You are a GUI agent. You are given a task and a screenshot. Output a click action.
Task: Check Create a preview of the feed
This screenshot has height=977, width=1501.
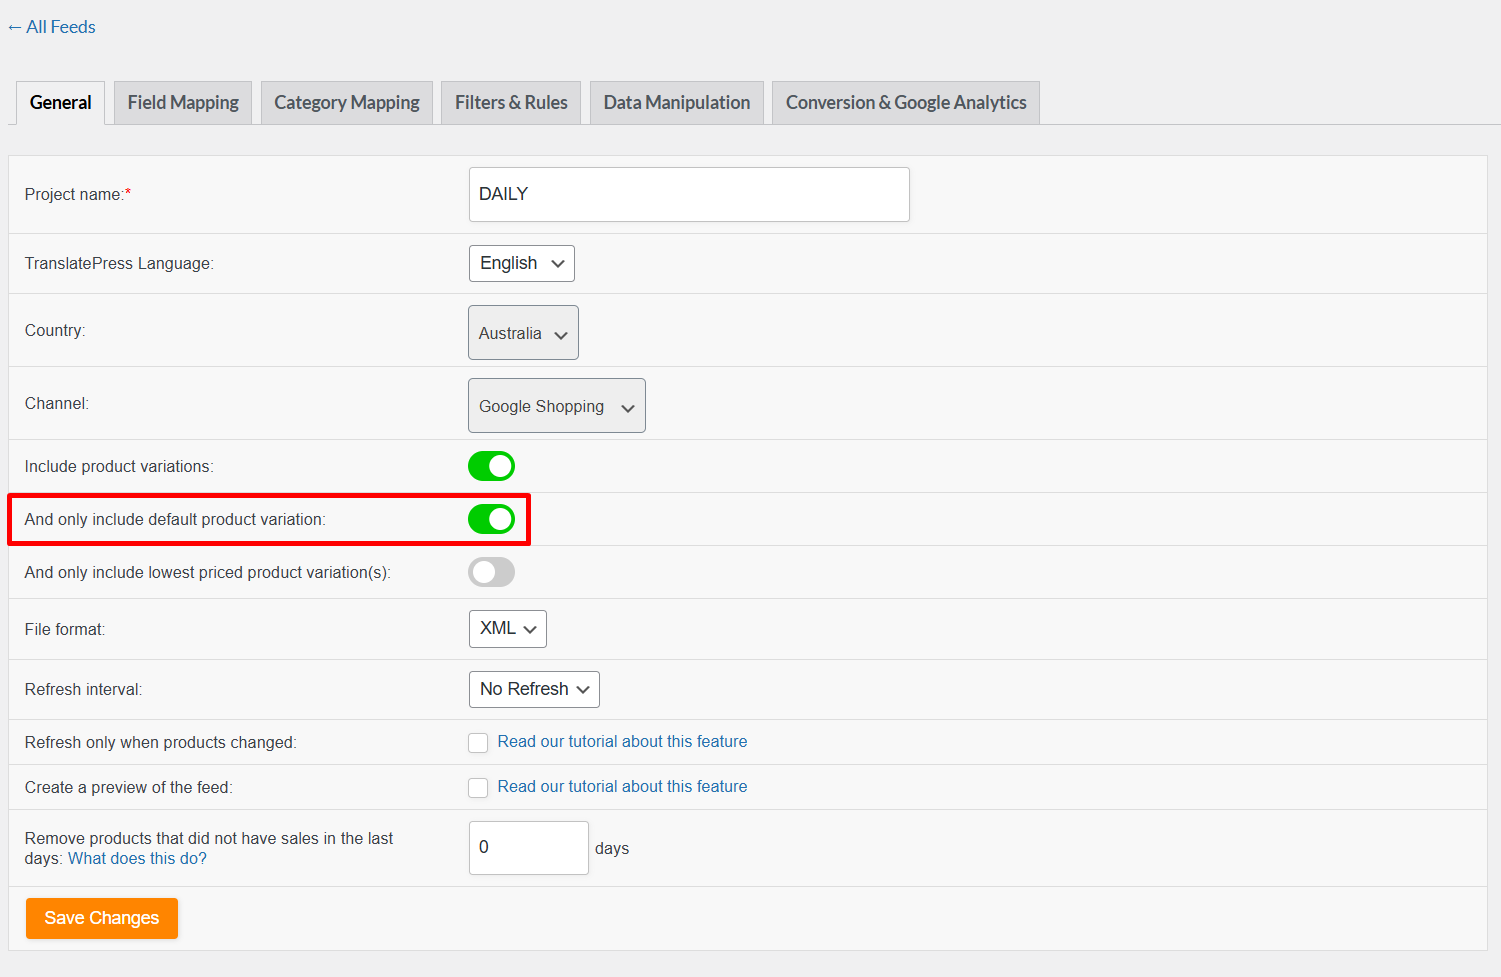tap(478, 788)
